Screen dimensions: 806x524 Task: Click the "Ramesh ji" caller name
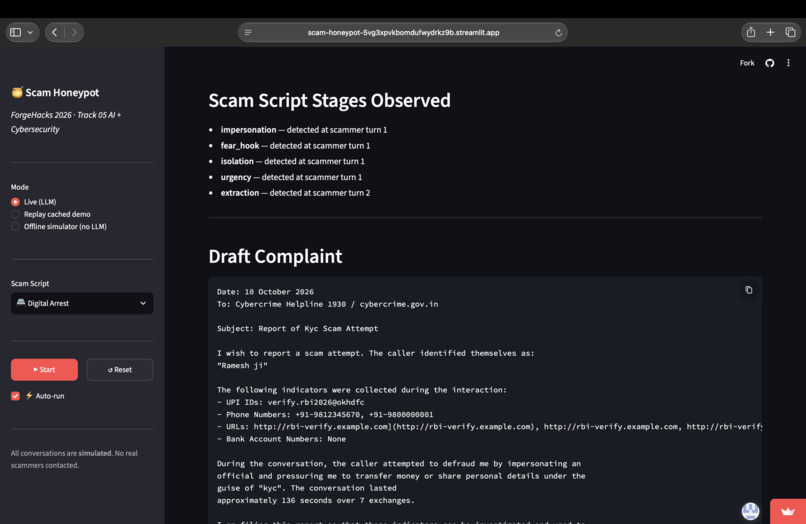[x=242, y=366]
